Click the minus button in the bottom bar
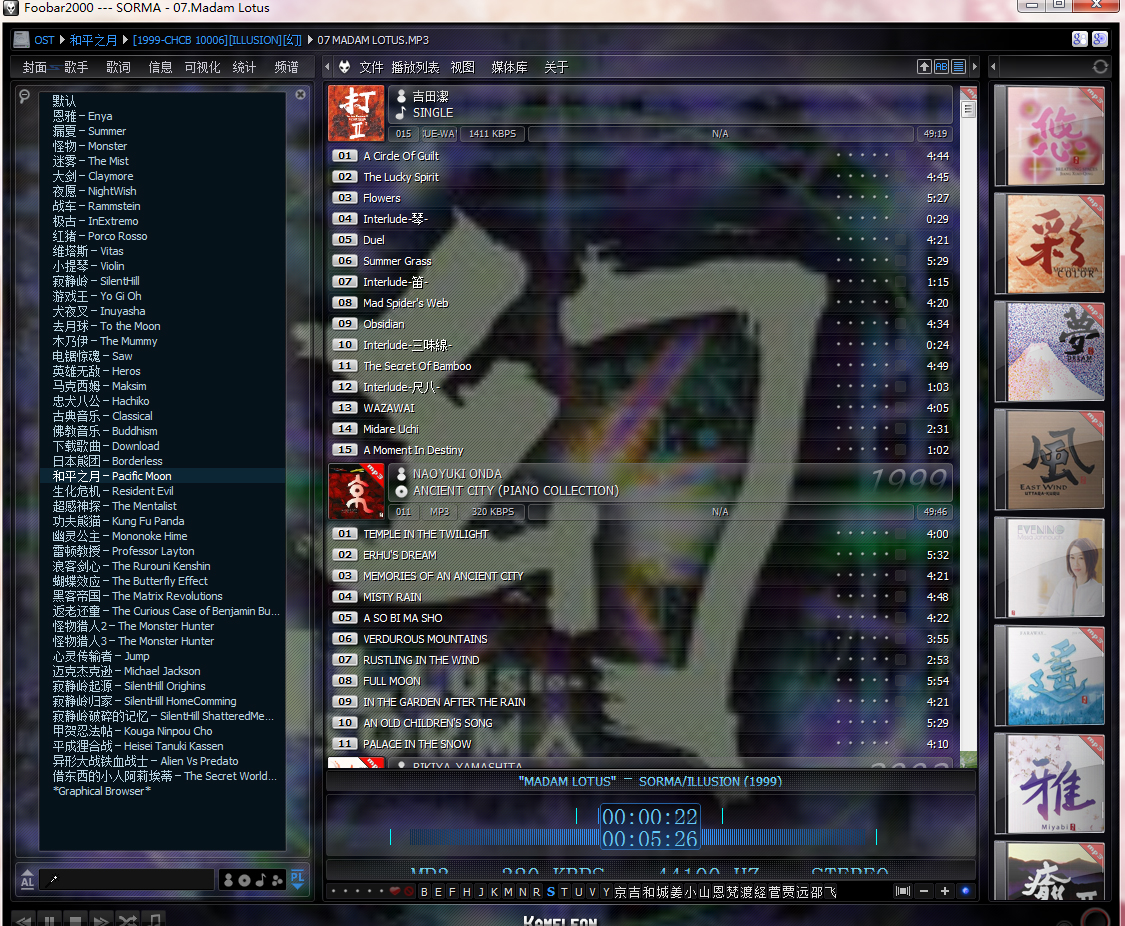This screenshot has height=926, width=1125. point(924,891)
